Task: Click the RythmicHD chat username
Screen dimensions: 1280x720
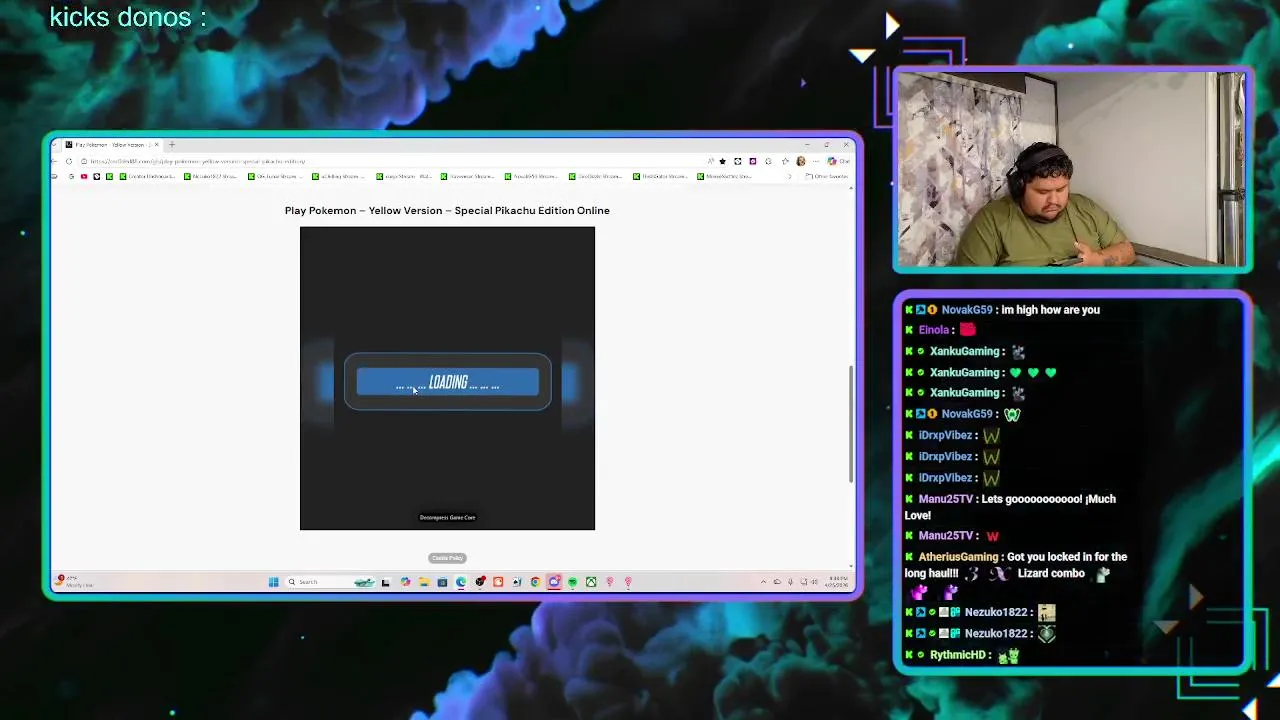Action: click(x=958, y=655)
